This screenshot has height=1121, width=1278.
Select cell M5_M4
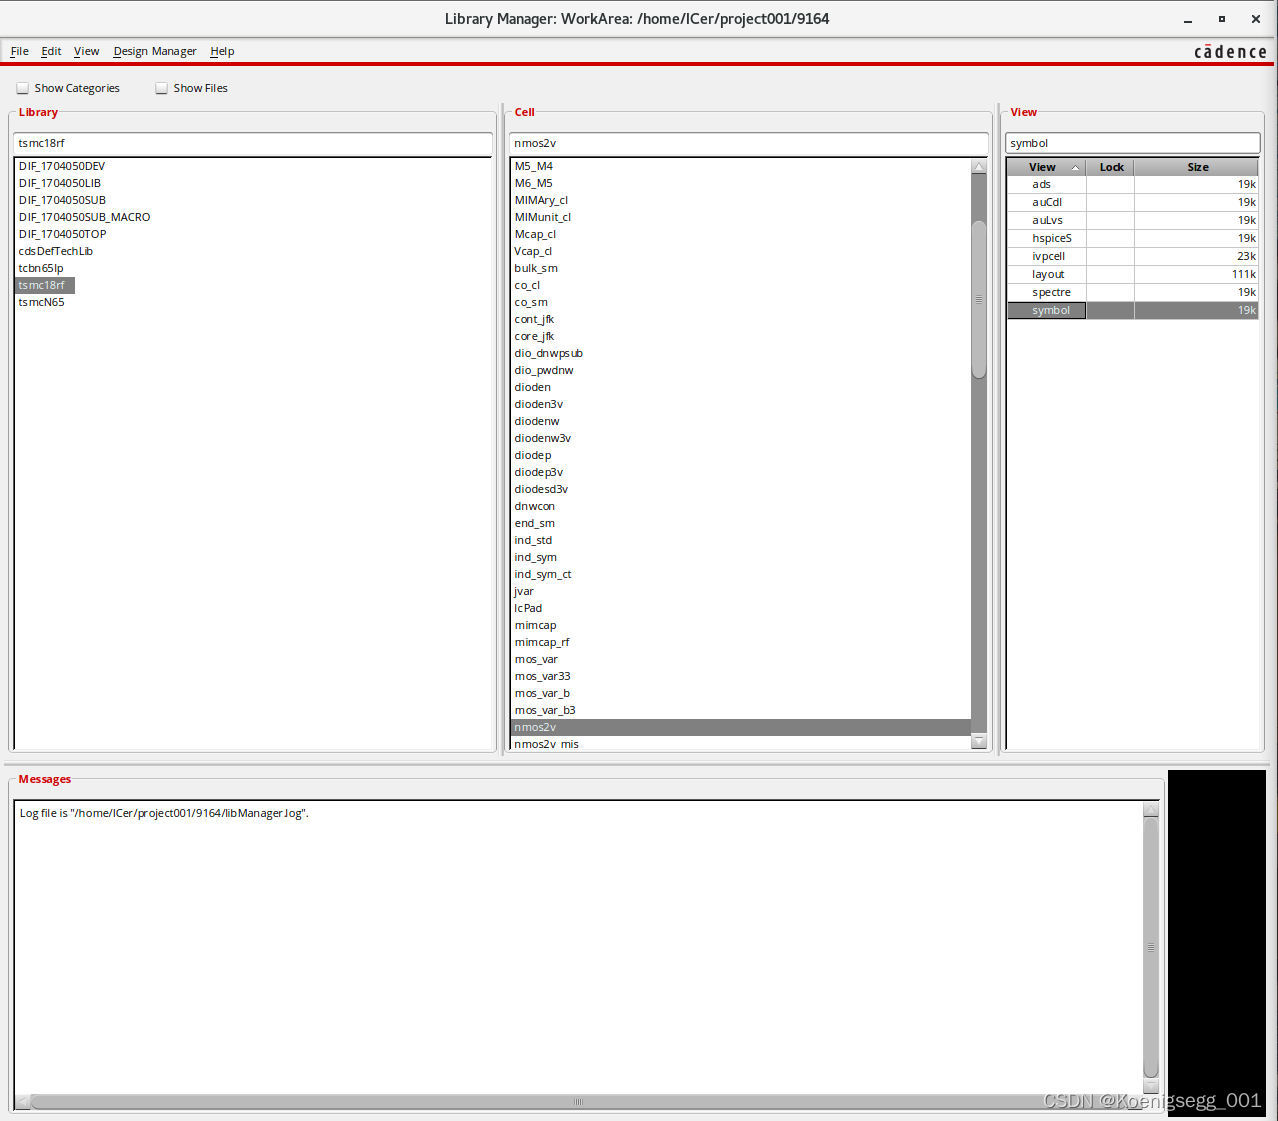[533, 166]
